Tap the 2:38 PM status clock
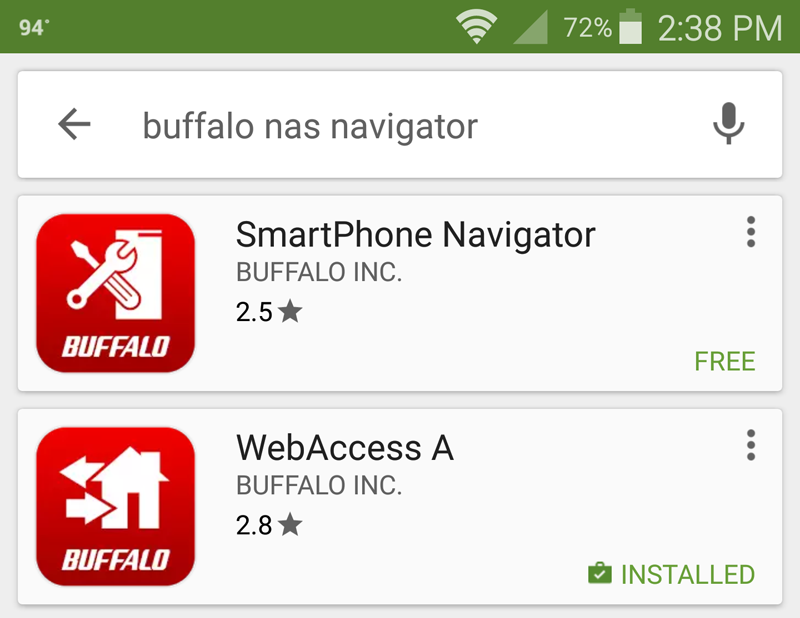This screenshot has width=800, height=618. (720, 28)
